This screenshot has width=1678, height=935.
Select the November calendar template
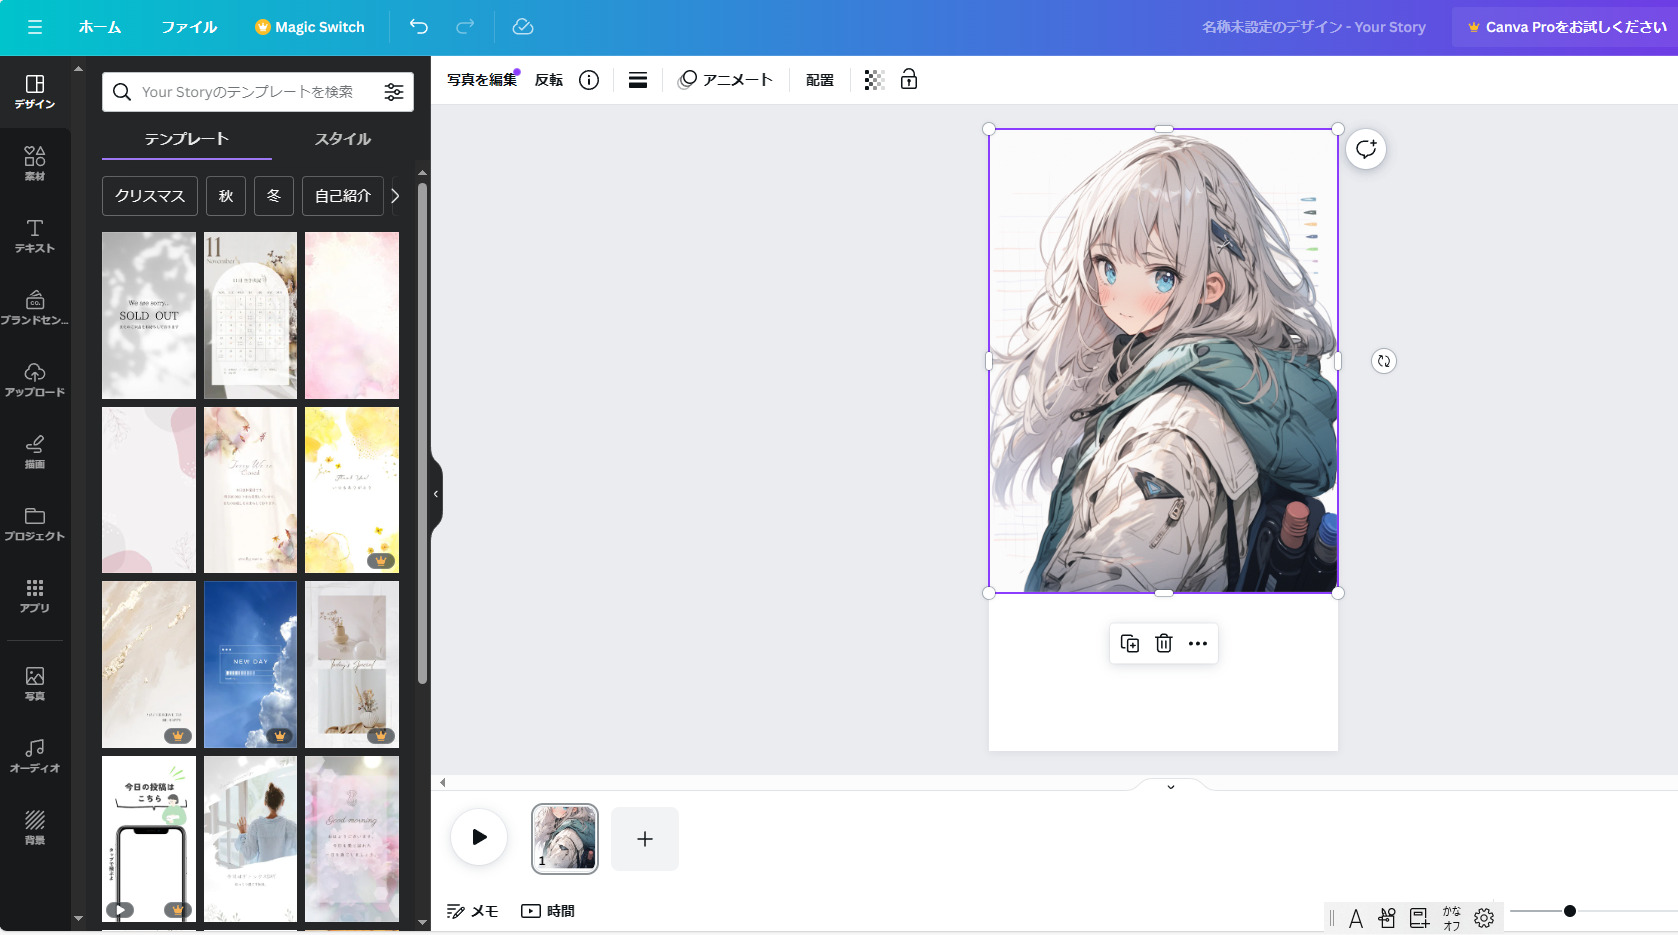250,316
